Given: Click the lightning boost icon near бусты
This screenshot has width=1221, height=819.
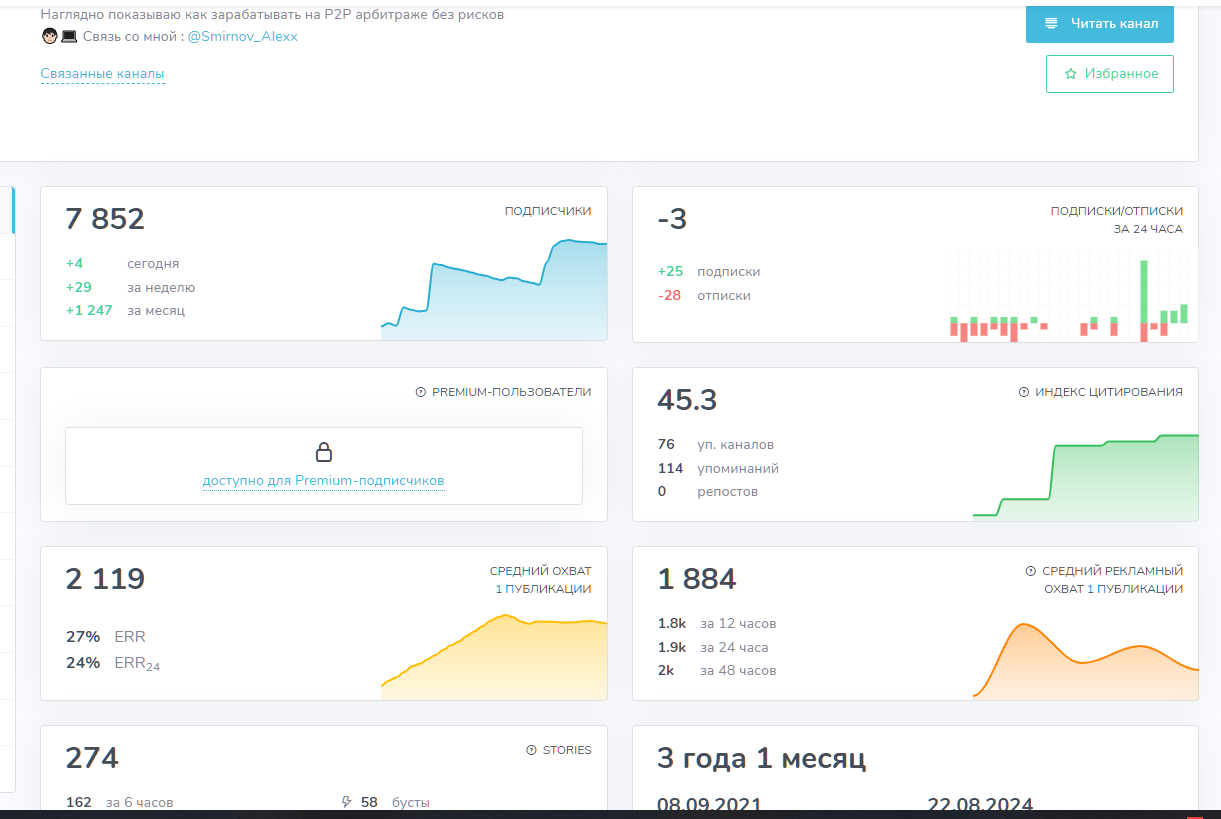Looking at the screenshot, I should [347, 802].
